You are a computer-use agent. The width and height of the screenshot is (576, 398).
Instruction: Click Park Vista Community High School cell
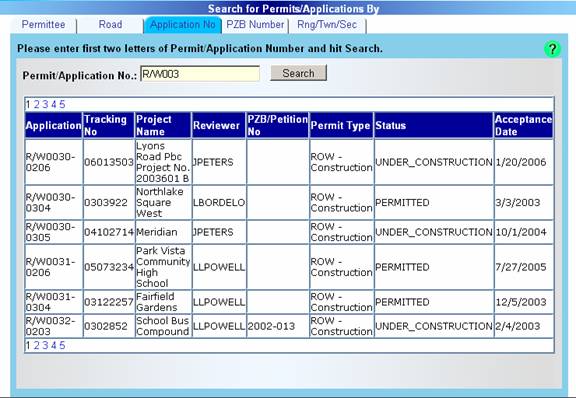(163, 267)
